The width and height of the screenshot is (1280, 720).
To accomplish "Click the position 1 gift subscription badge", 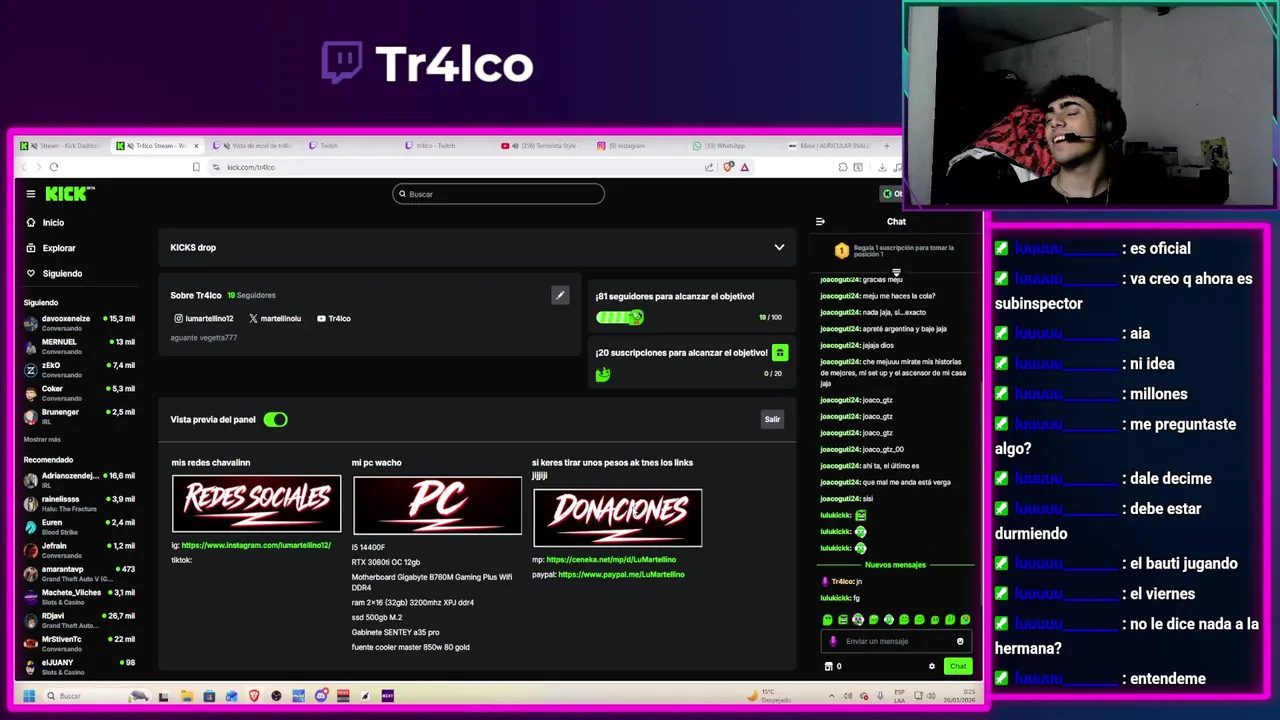I will [841, 251].
